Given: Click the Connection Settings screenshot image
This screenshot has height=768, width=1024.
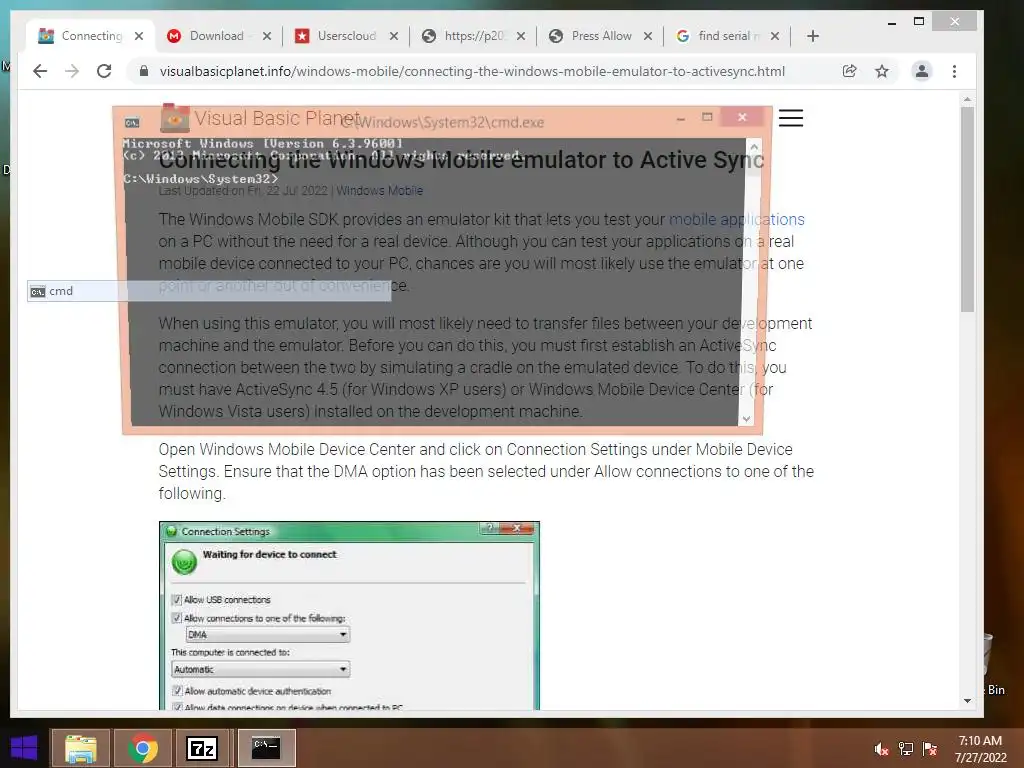Looking at the screenshot, I should (349, 615).
